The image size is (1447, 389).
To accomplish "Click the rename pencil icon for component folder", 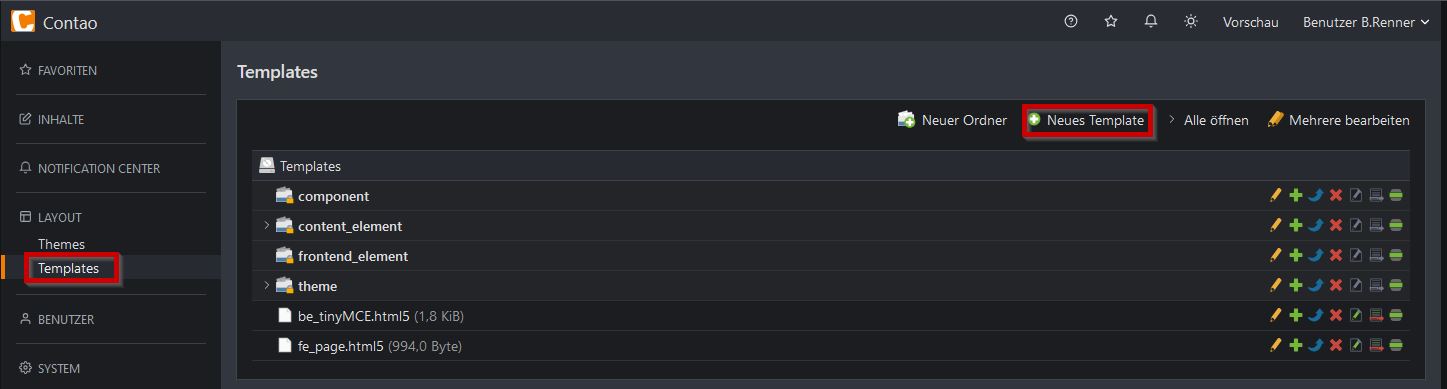I will pos(1275,196).
